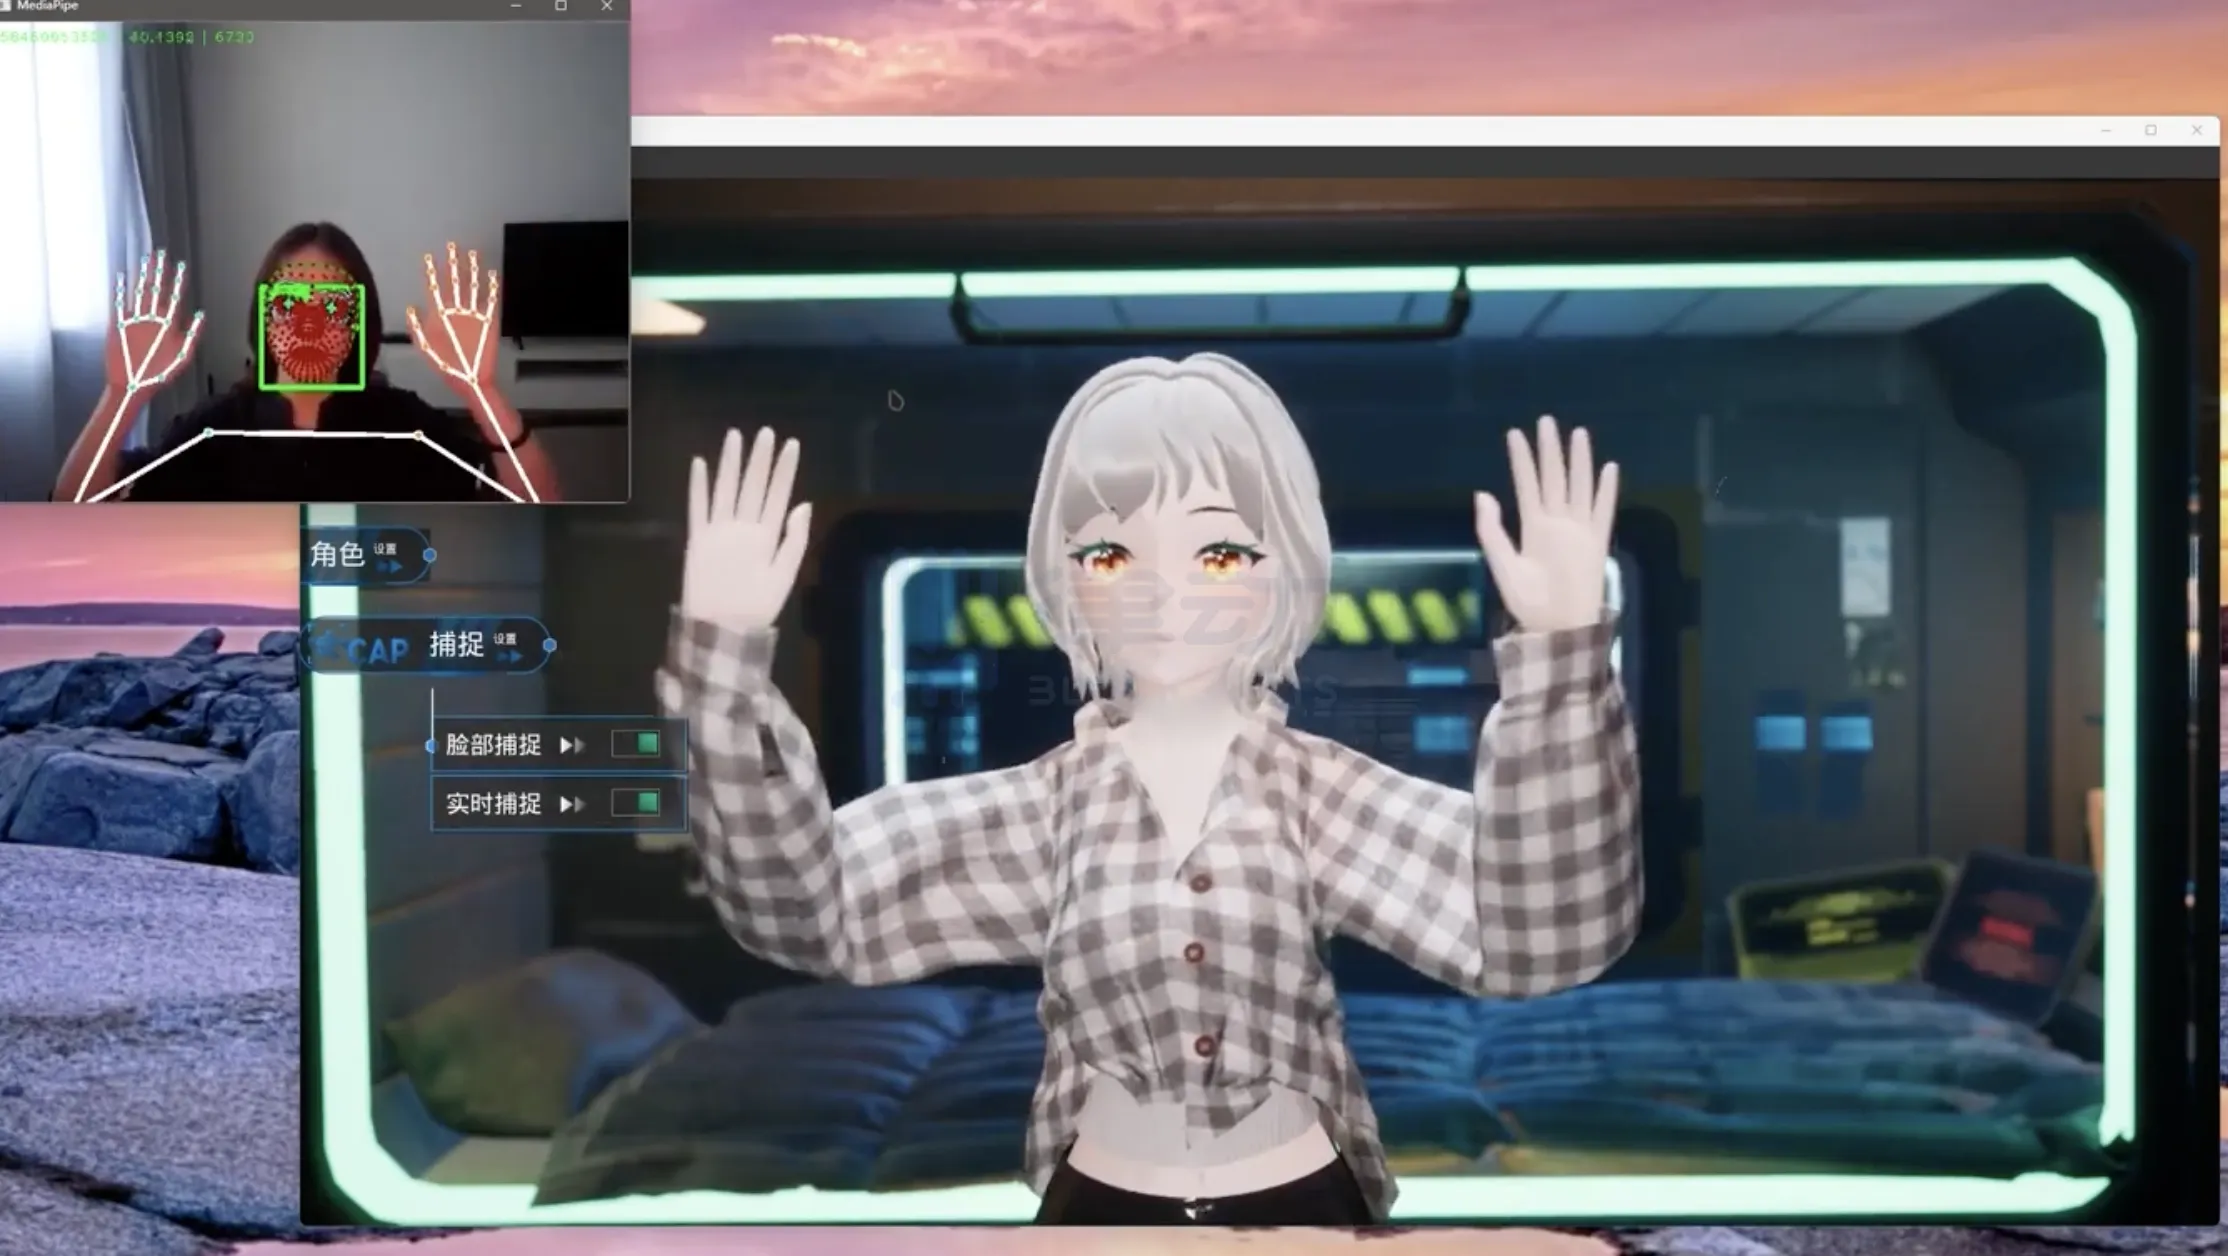Click the blue node dot beside 捕捉

pos(549,646)
